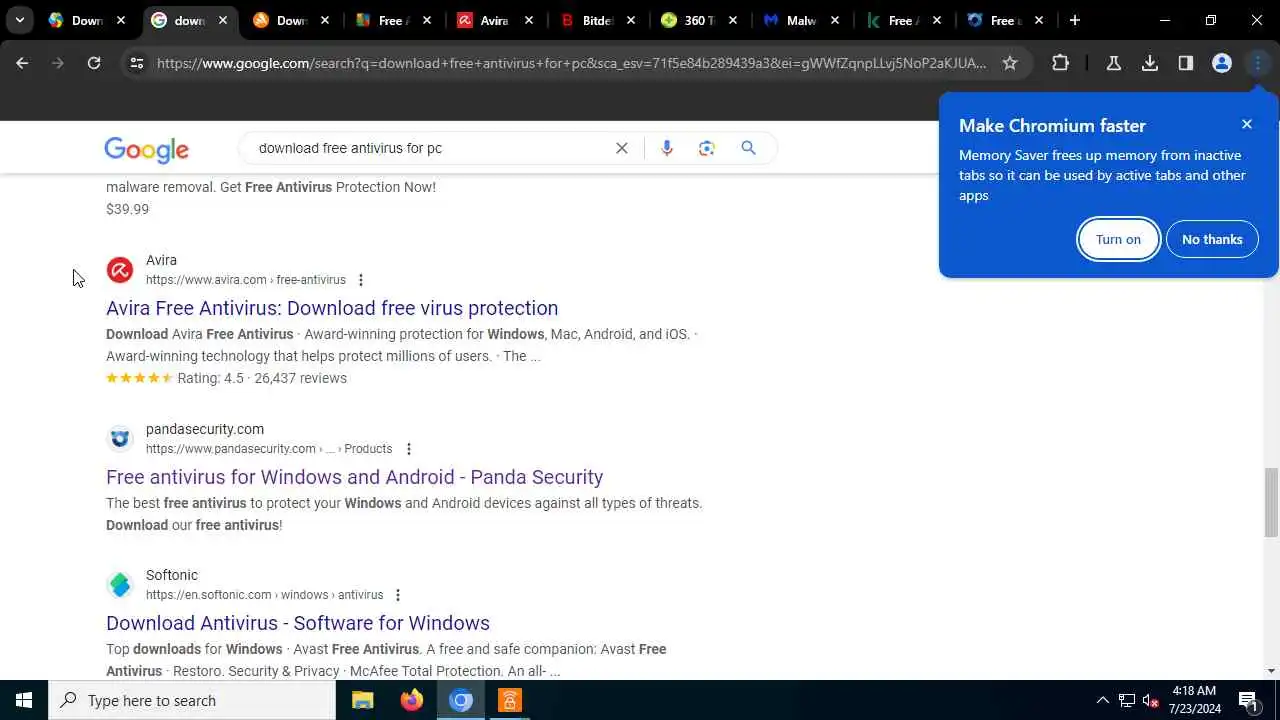1280x720 pixels.
Task: Click the address bar URL
Action: pyautogui.click(x=571, y=63)
